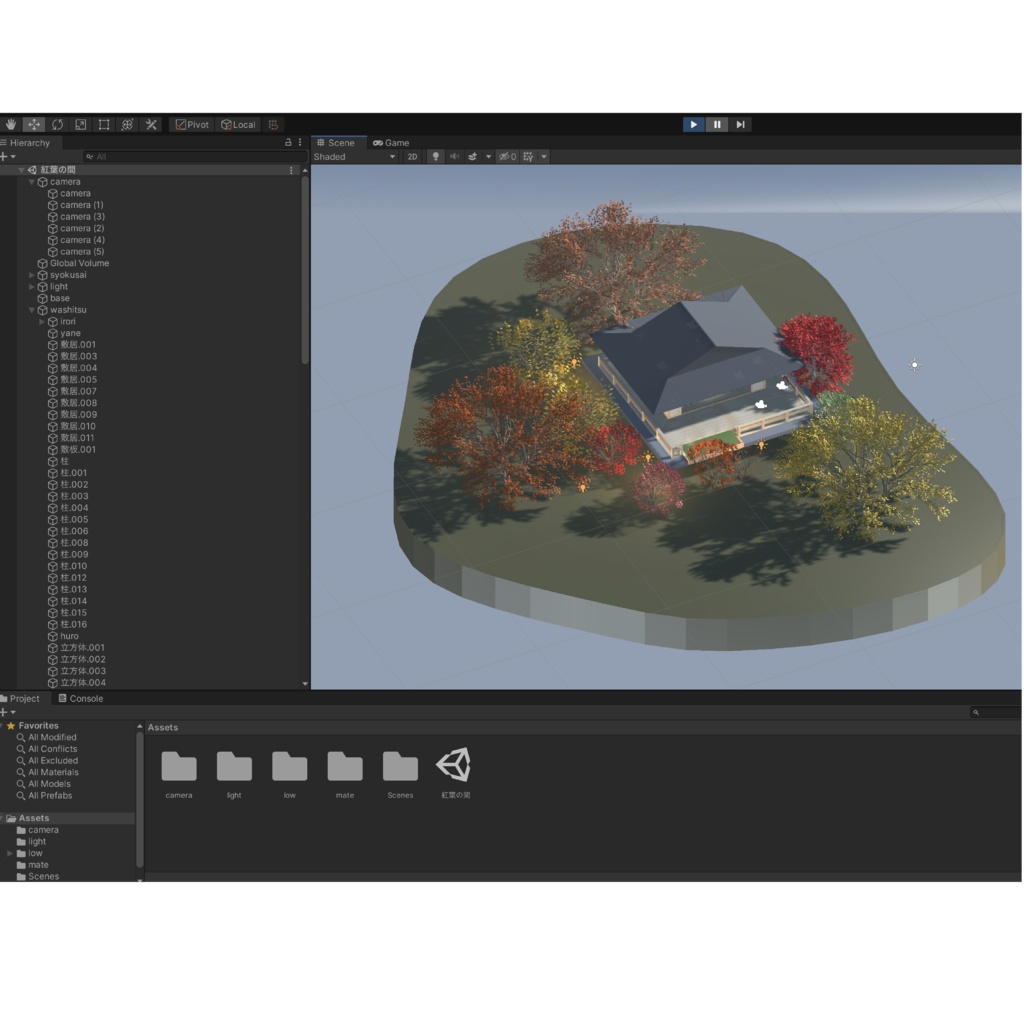The height and width of the screenshot is (1024, 1024).
Task: Collapse the camera parent object
Action: point(31,182)
